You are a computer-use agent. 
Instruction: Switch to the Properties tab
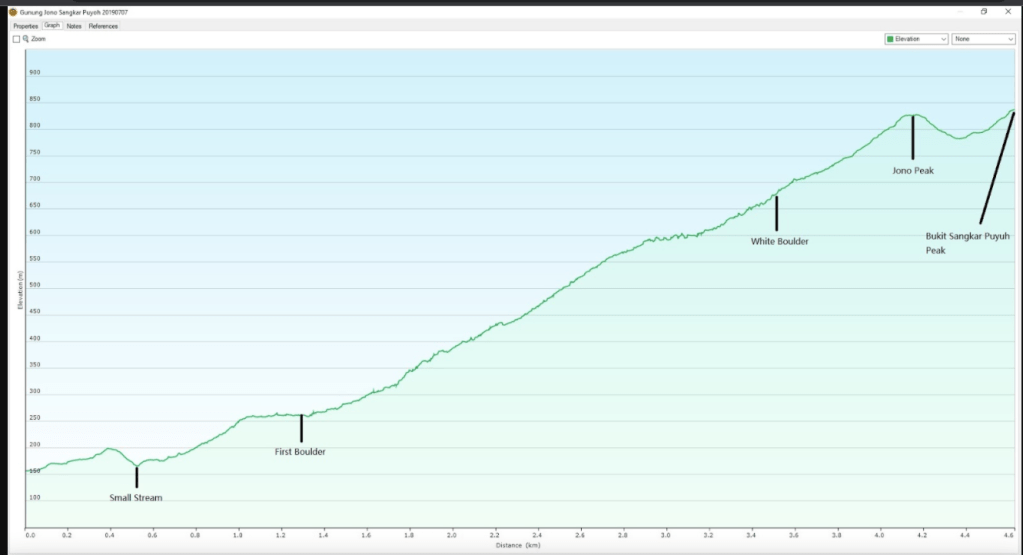(x=26, y=26)
